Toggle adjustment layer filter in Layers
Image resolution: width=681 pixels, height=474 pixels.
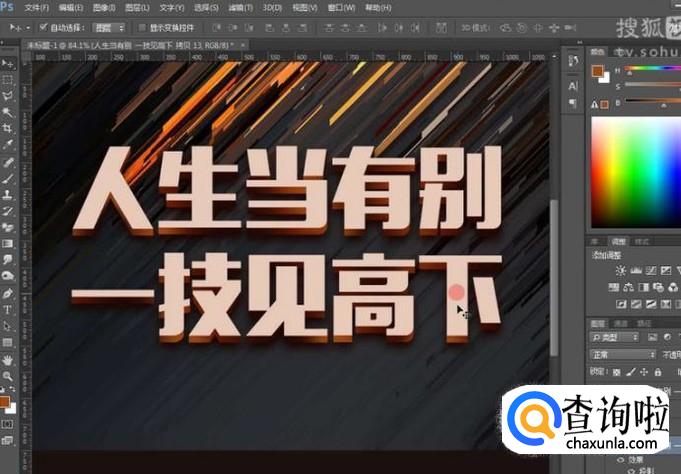[x=668, y=337]
